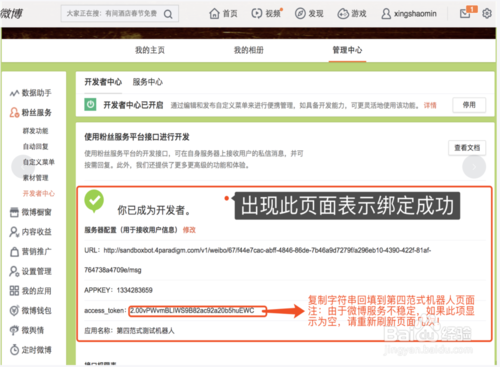Viewport: 500px width, 367px height.
Task: Open 营销推广 in sidebar
Action: coord(36,252)
